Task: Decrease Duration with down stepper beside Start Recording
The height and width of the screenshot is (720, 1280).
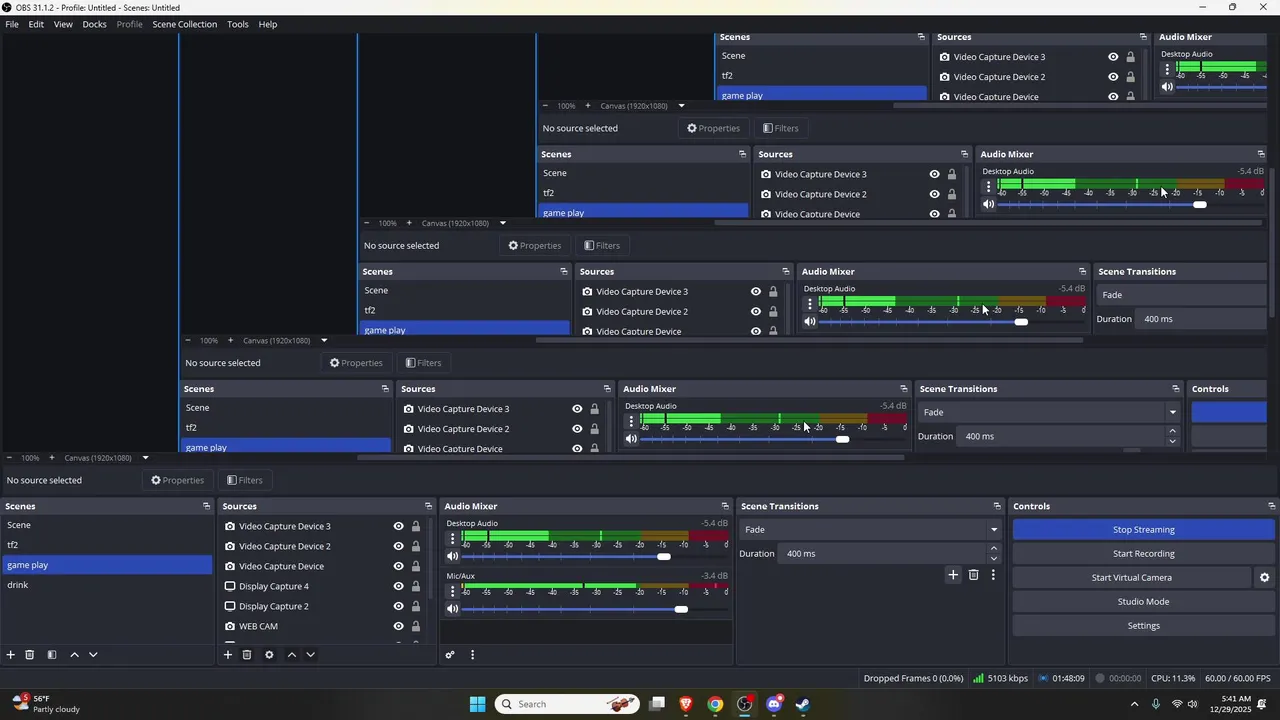Action: (993, 559)
